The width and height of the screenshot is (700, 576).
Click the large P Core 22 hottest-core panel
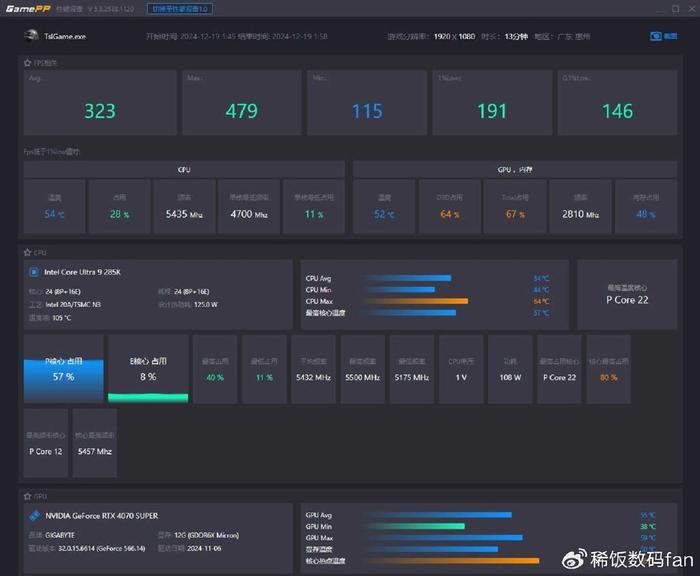tap(627, 294)
